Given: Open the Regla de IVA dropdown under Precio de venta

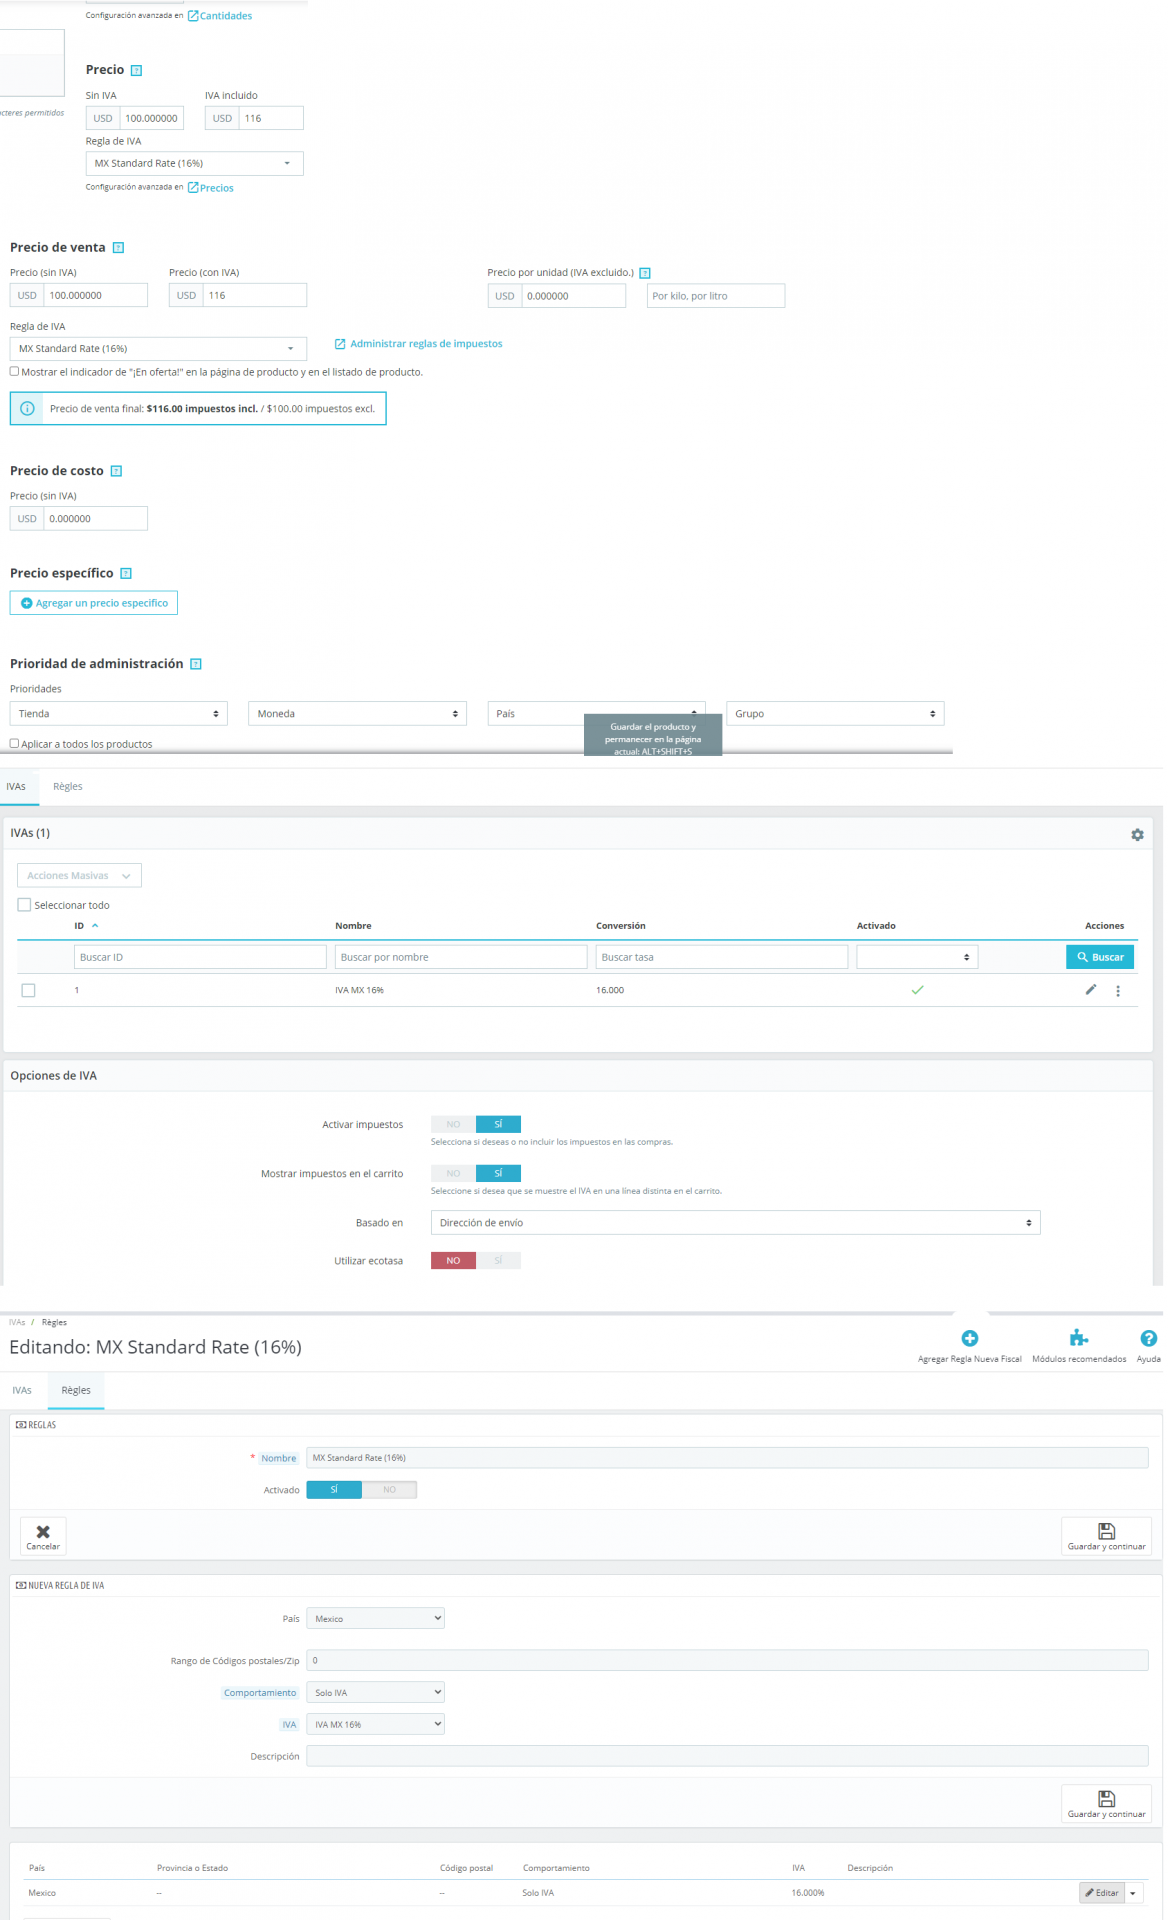Looking at the screenshot, I should [158, 348].
